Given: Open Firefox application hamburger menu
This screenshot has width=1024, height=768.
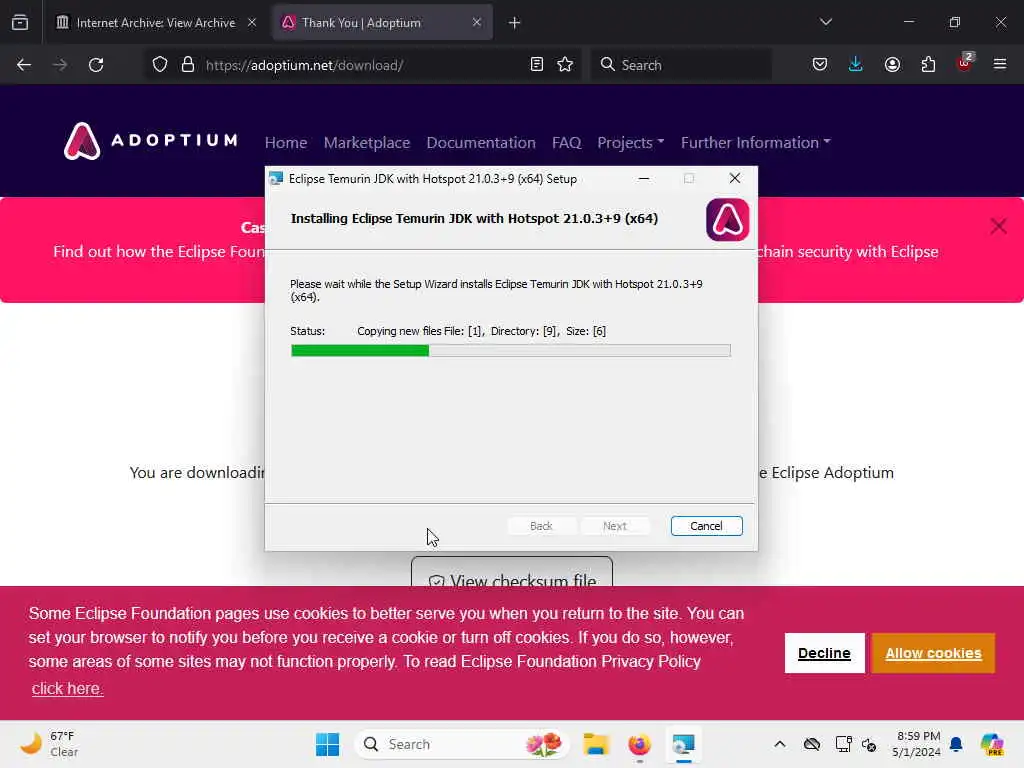Looking at the screenshot, I should 1000,65.
